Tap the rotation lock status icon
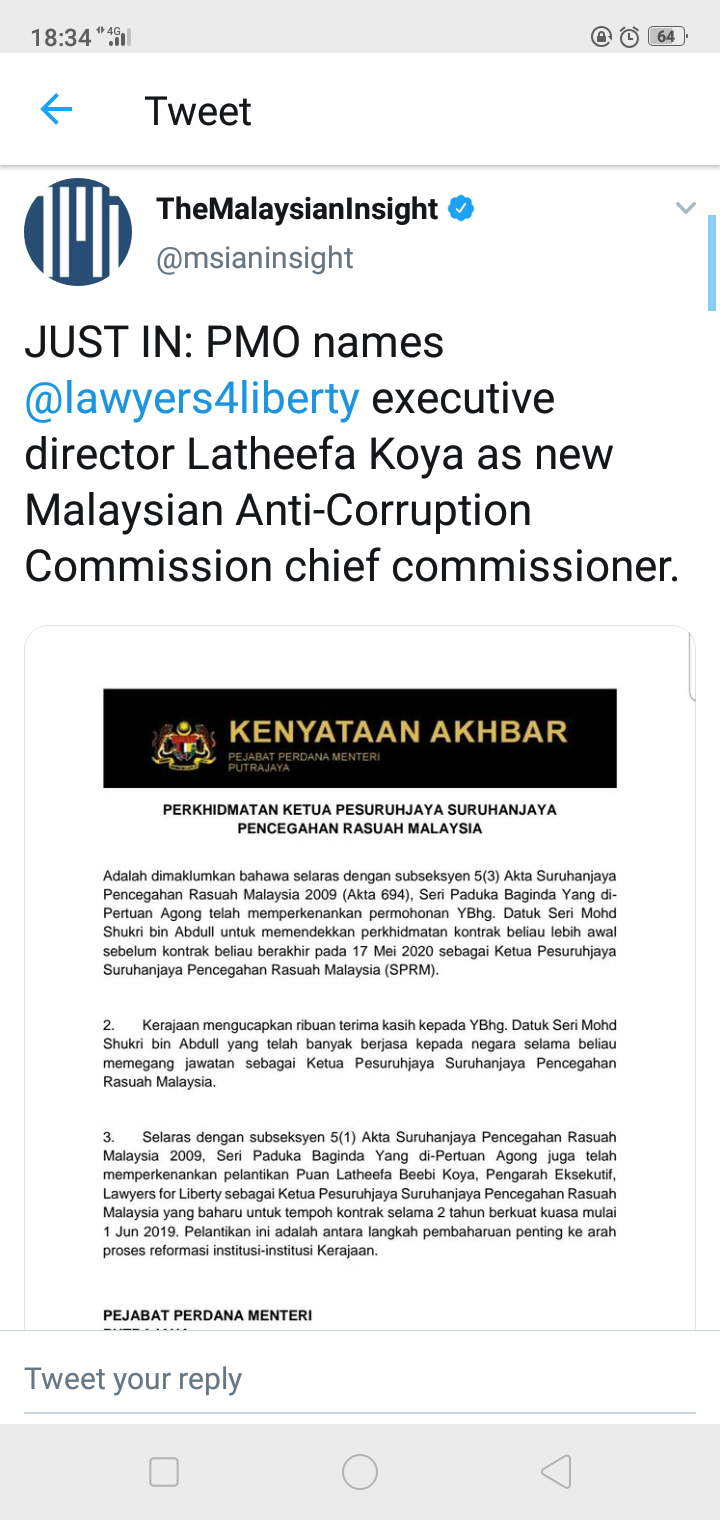The height and width of the screenshot is (1520, 720). (601, 37)
